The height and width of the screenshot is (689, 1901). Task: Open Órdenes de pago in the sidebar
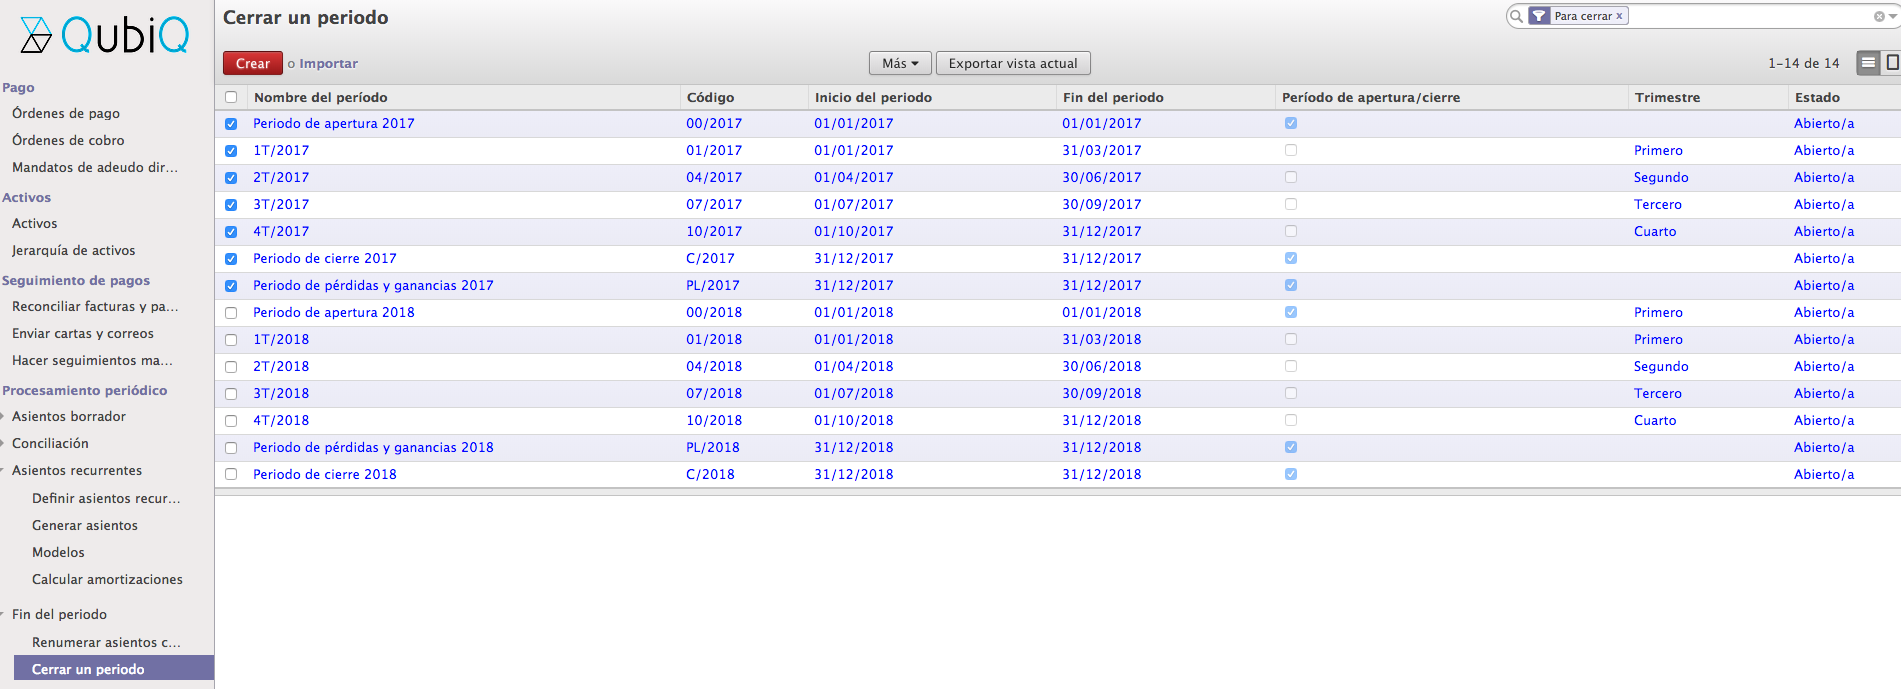(65, 113)
